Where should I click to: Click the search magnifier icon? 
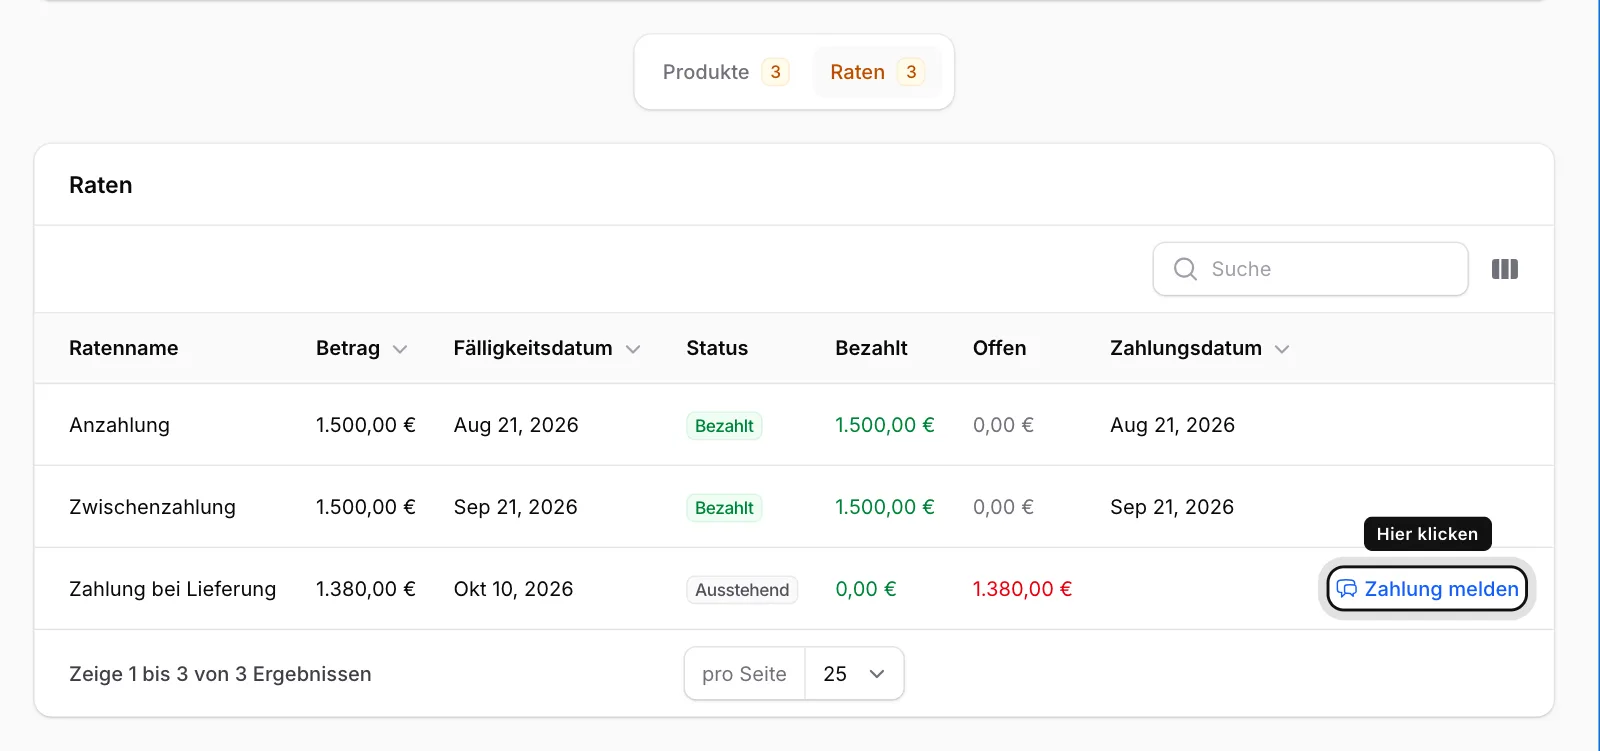point(1185,269)
